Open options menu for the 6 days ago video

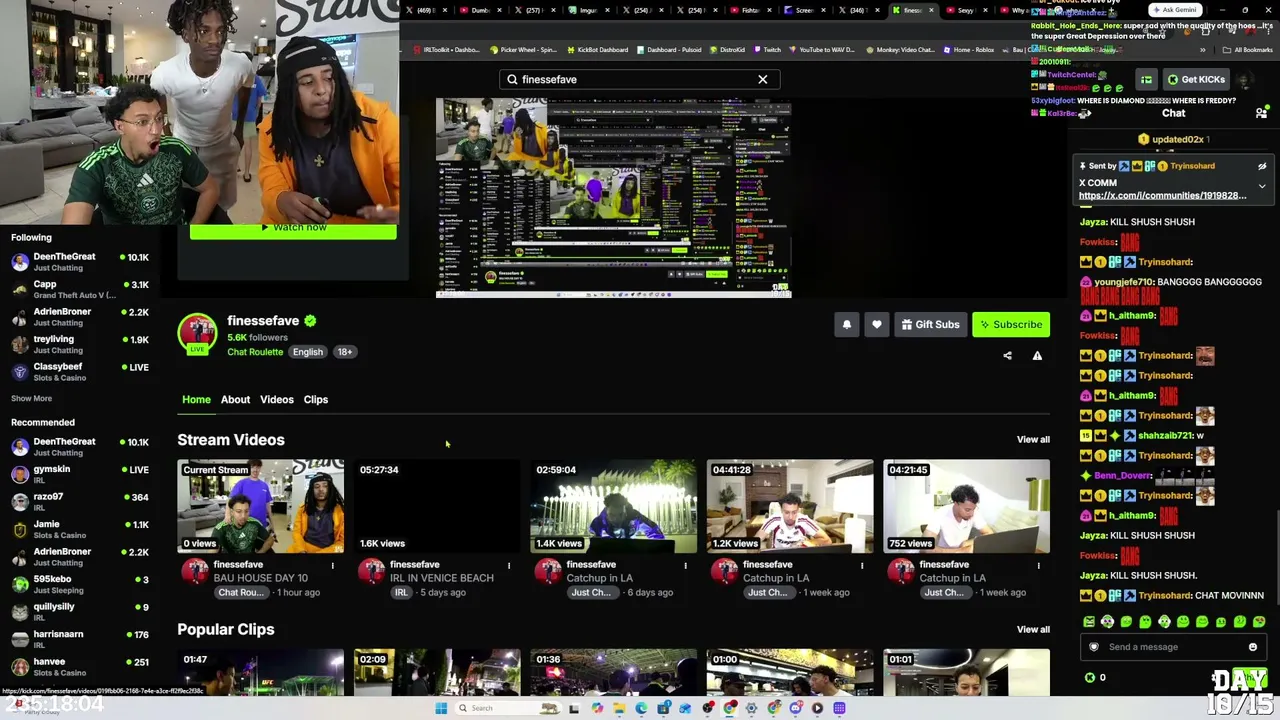coord(685,566)
